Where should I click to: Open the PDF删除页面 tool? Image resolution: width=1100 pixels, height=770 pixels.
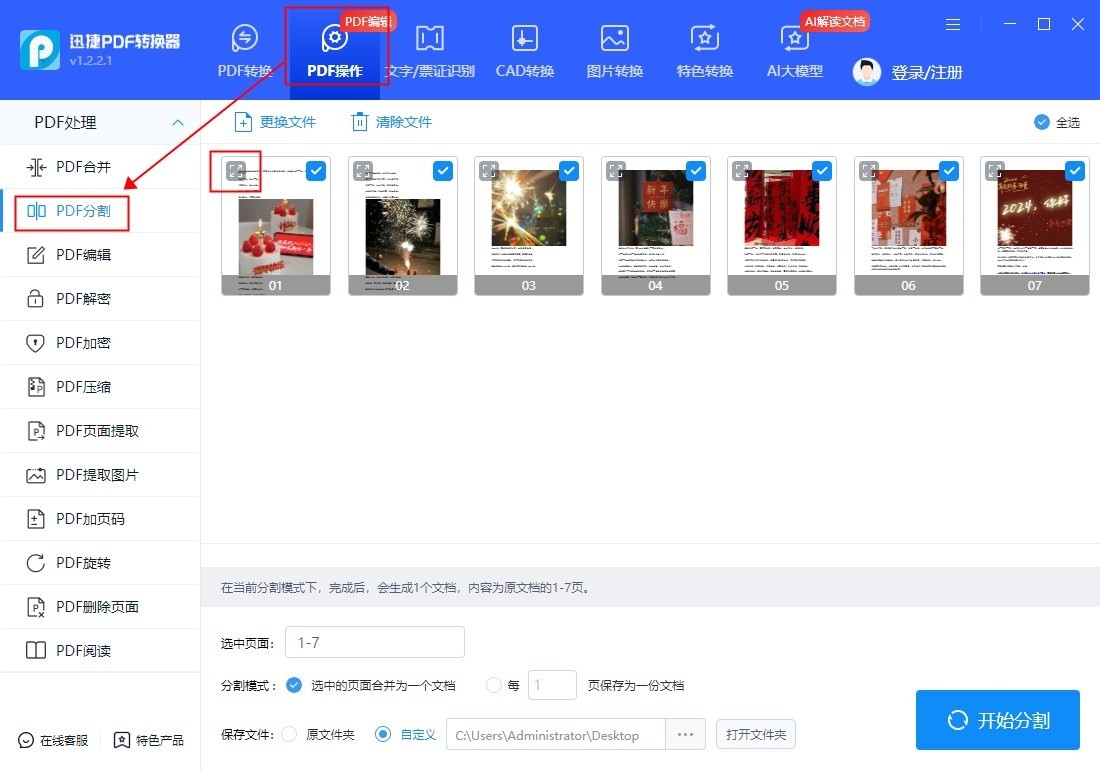(84, 606)
